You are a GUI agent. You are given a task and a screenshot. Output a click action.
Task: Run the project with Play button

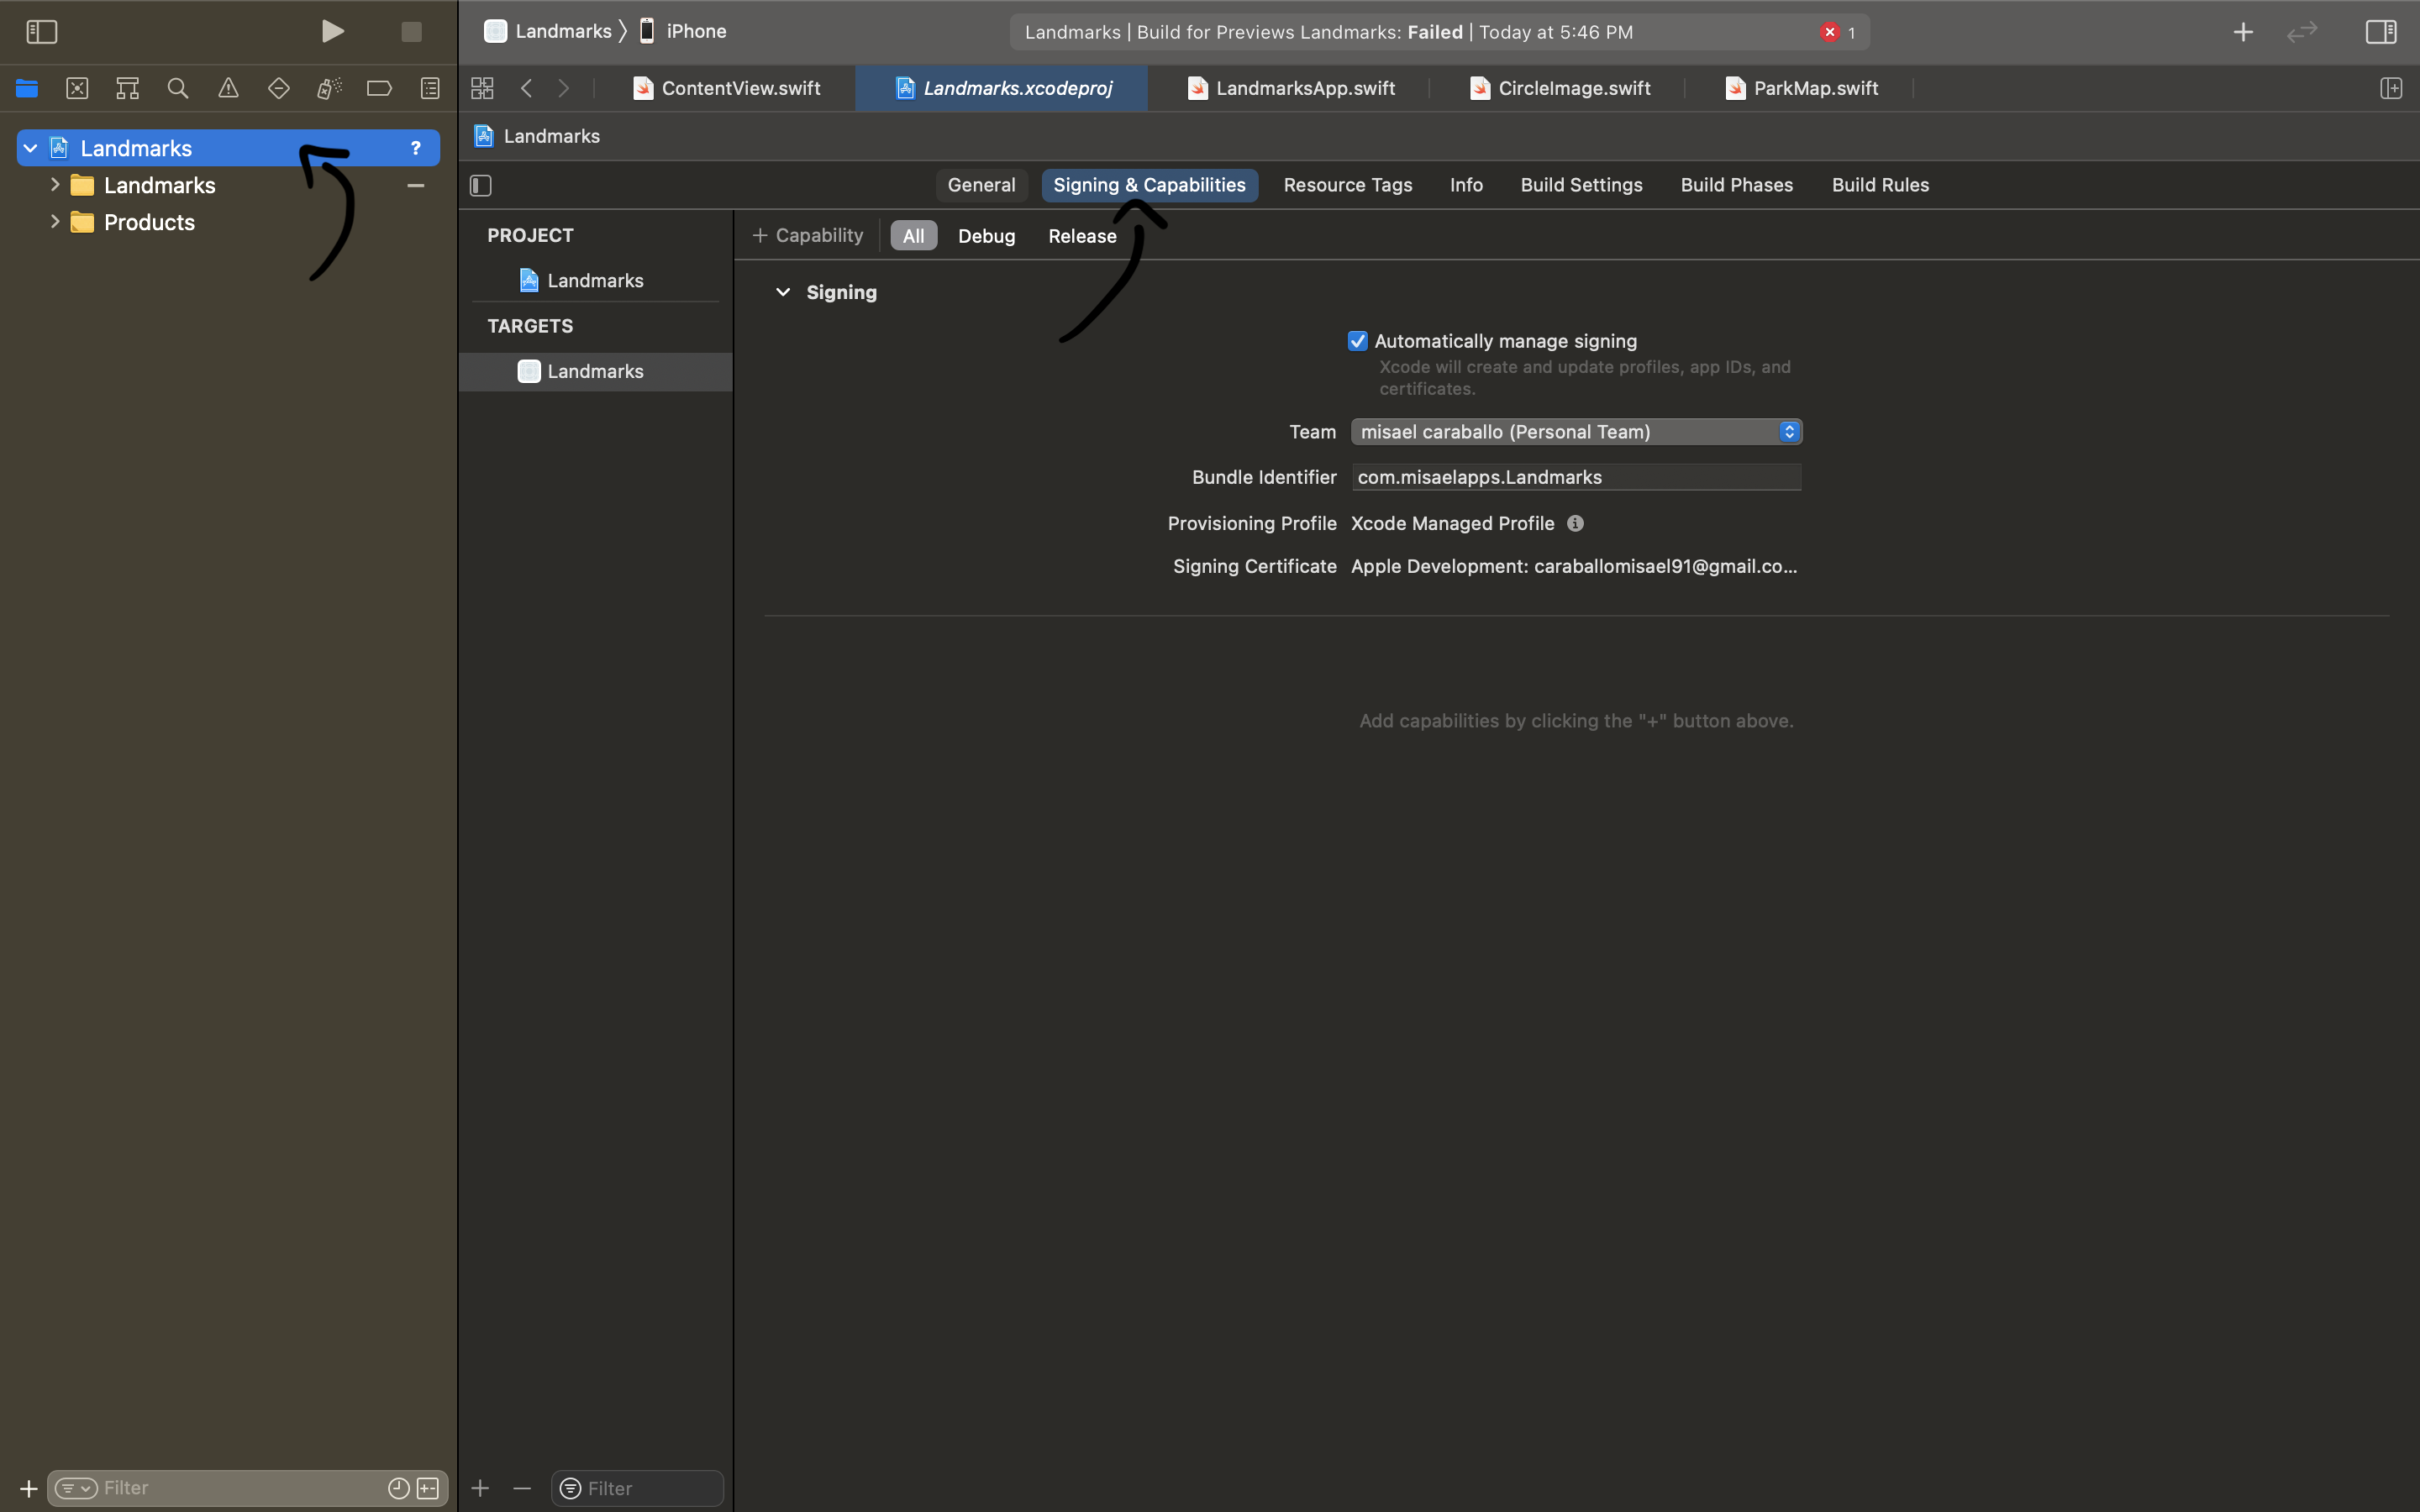333,32
